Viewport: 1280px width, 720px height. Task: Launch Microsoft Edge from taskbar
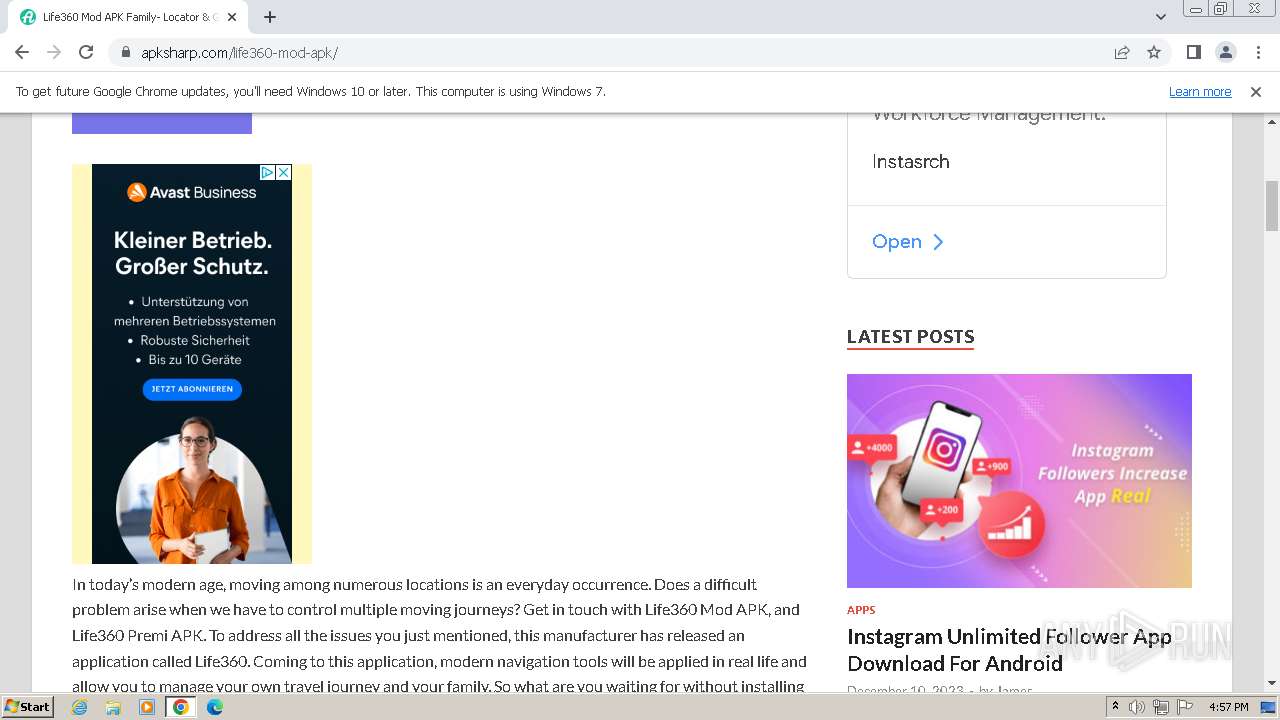pos(214,707)
